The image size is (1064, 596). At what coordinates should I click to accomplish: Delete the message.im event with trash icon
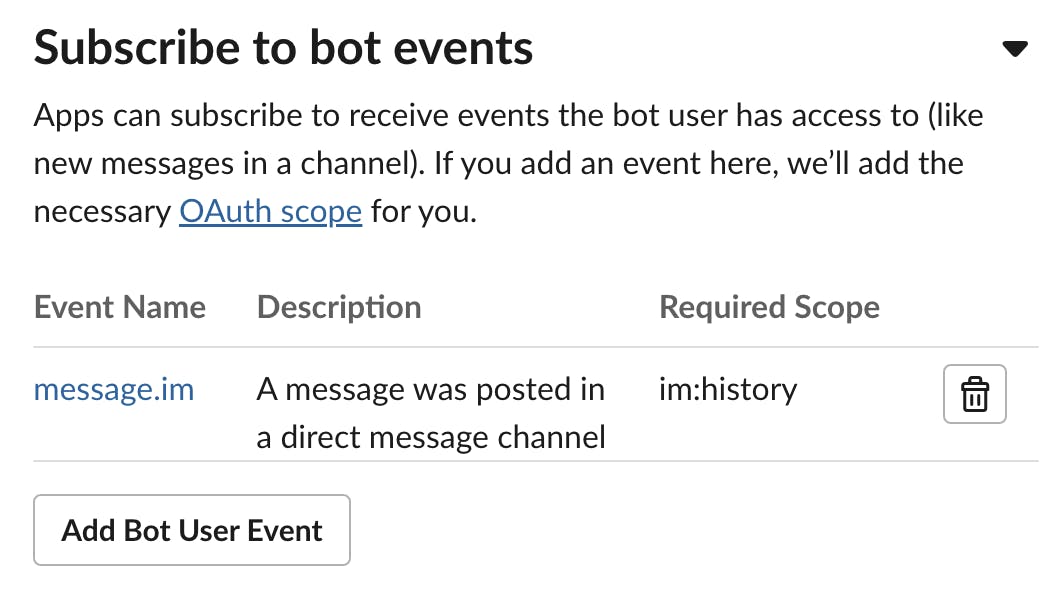974,394
